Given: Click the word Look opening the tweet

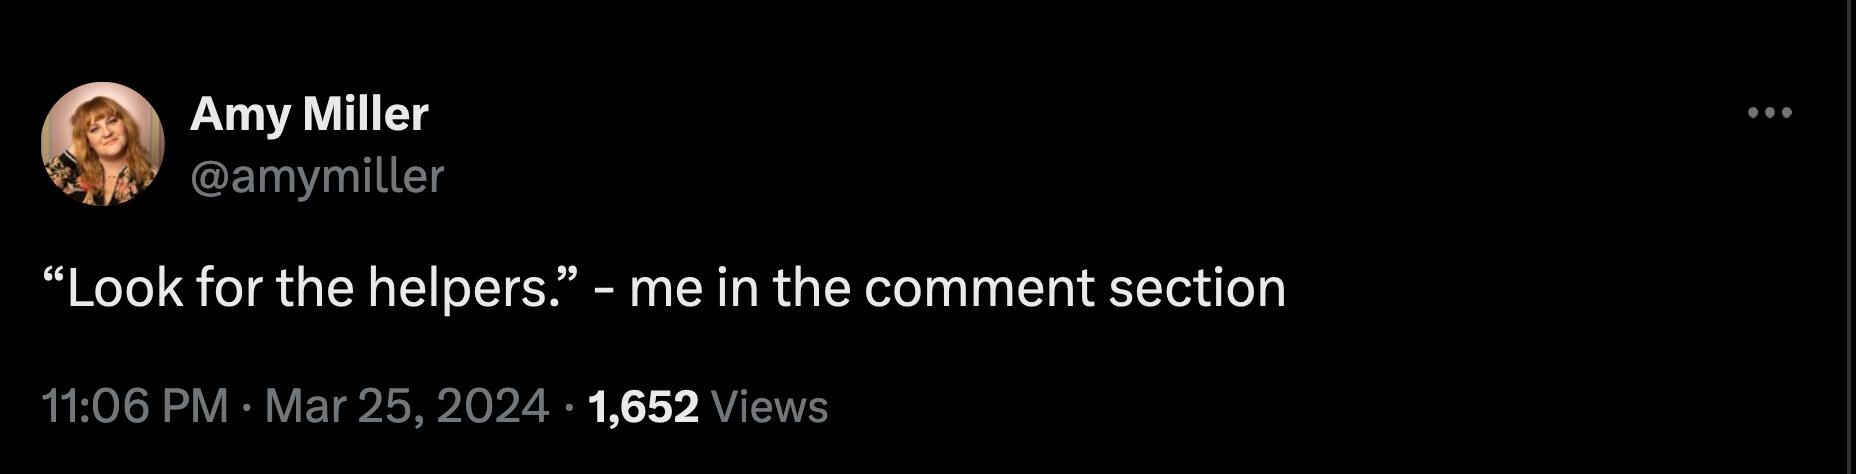Looking at the screenshot, I should (125, 289).
